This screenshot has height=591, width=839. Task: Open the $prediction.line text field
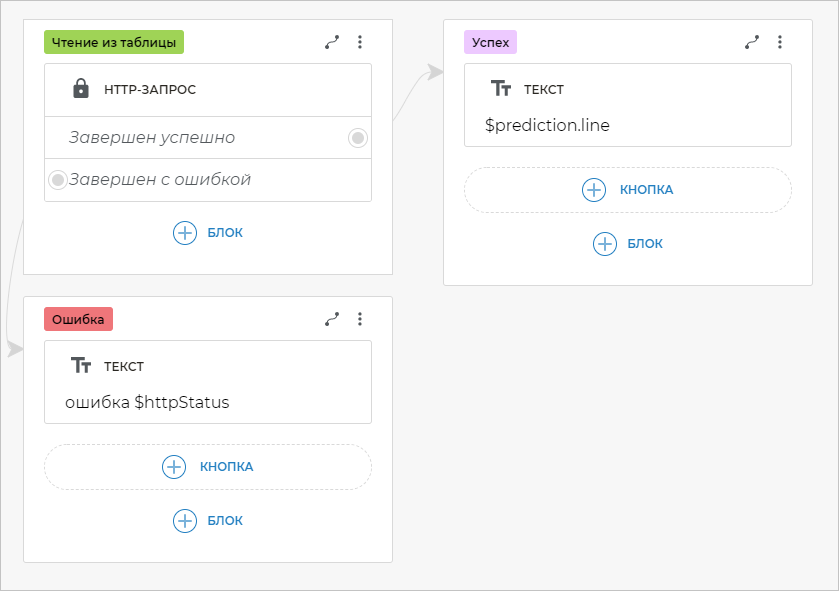[547, 126]
